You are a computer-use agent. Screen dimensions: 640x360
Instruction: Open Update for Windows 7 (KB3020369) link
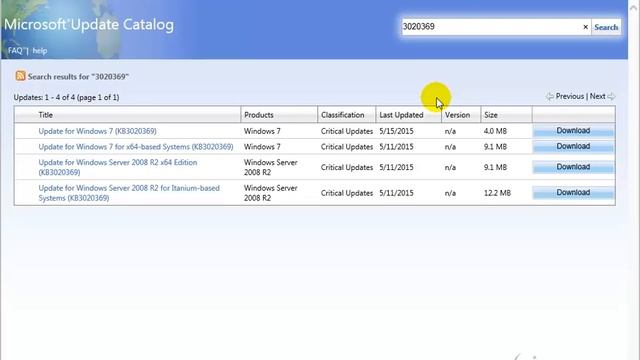click(x=97, y=131)
